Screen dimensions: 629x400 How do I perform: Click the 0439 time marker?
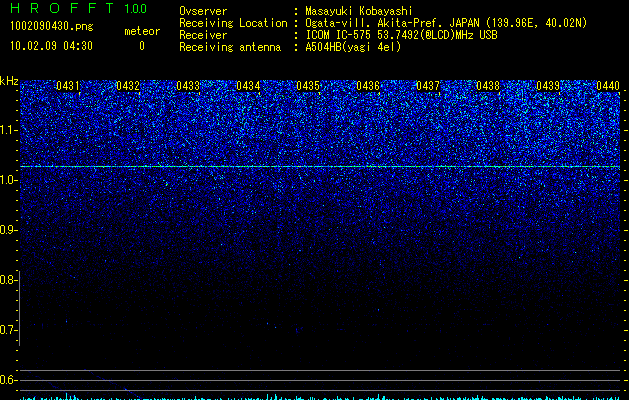pos(548,86)
